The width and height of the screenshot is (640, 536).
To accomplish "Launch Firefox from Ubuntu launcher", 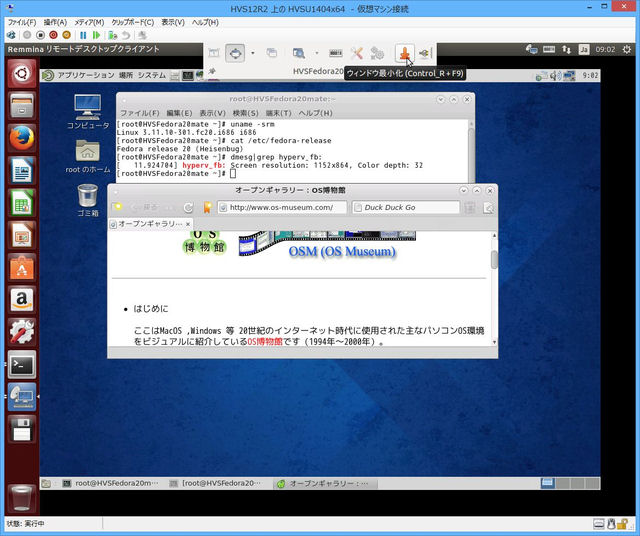I will [22, 138].
